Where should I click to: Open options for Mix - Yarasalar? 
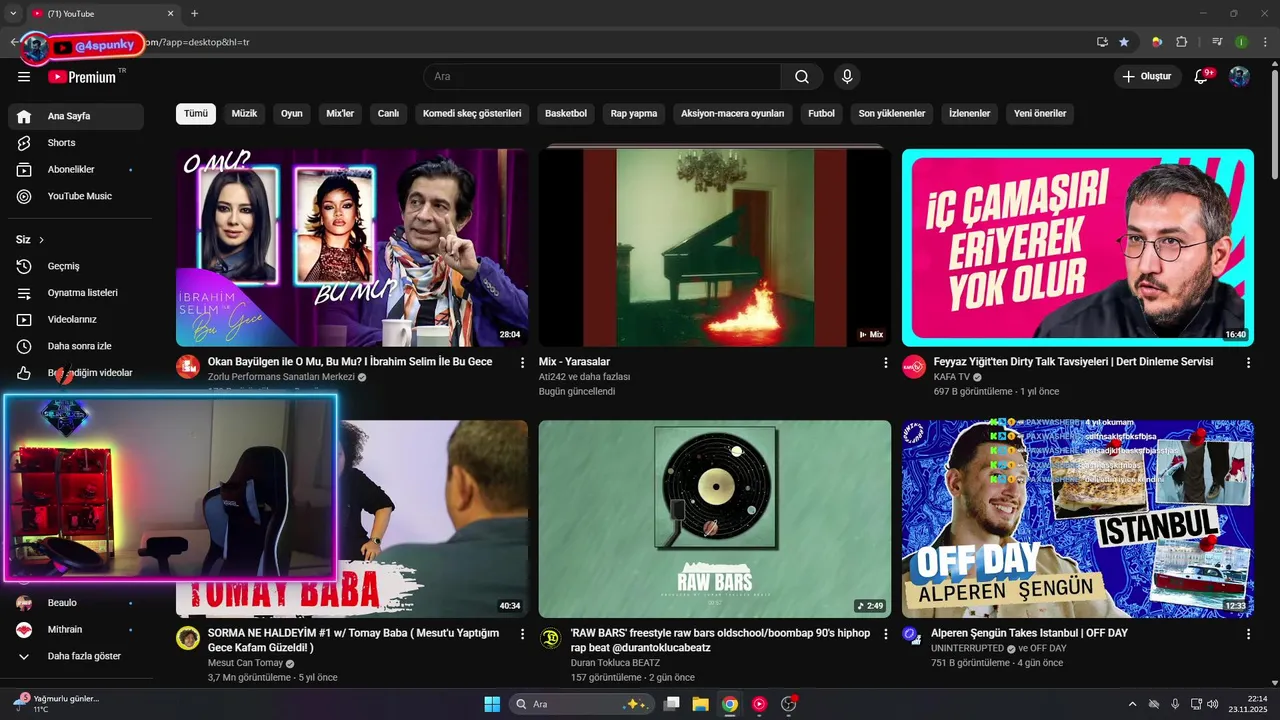pyautogui.click(x=885, y=363)
